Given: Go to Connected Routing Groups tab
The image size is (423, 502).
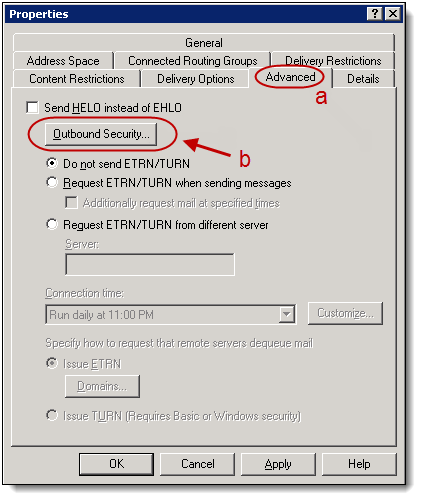Looking at the screenshot, I should click(x=193, y=61).
